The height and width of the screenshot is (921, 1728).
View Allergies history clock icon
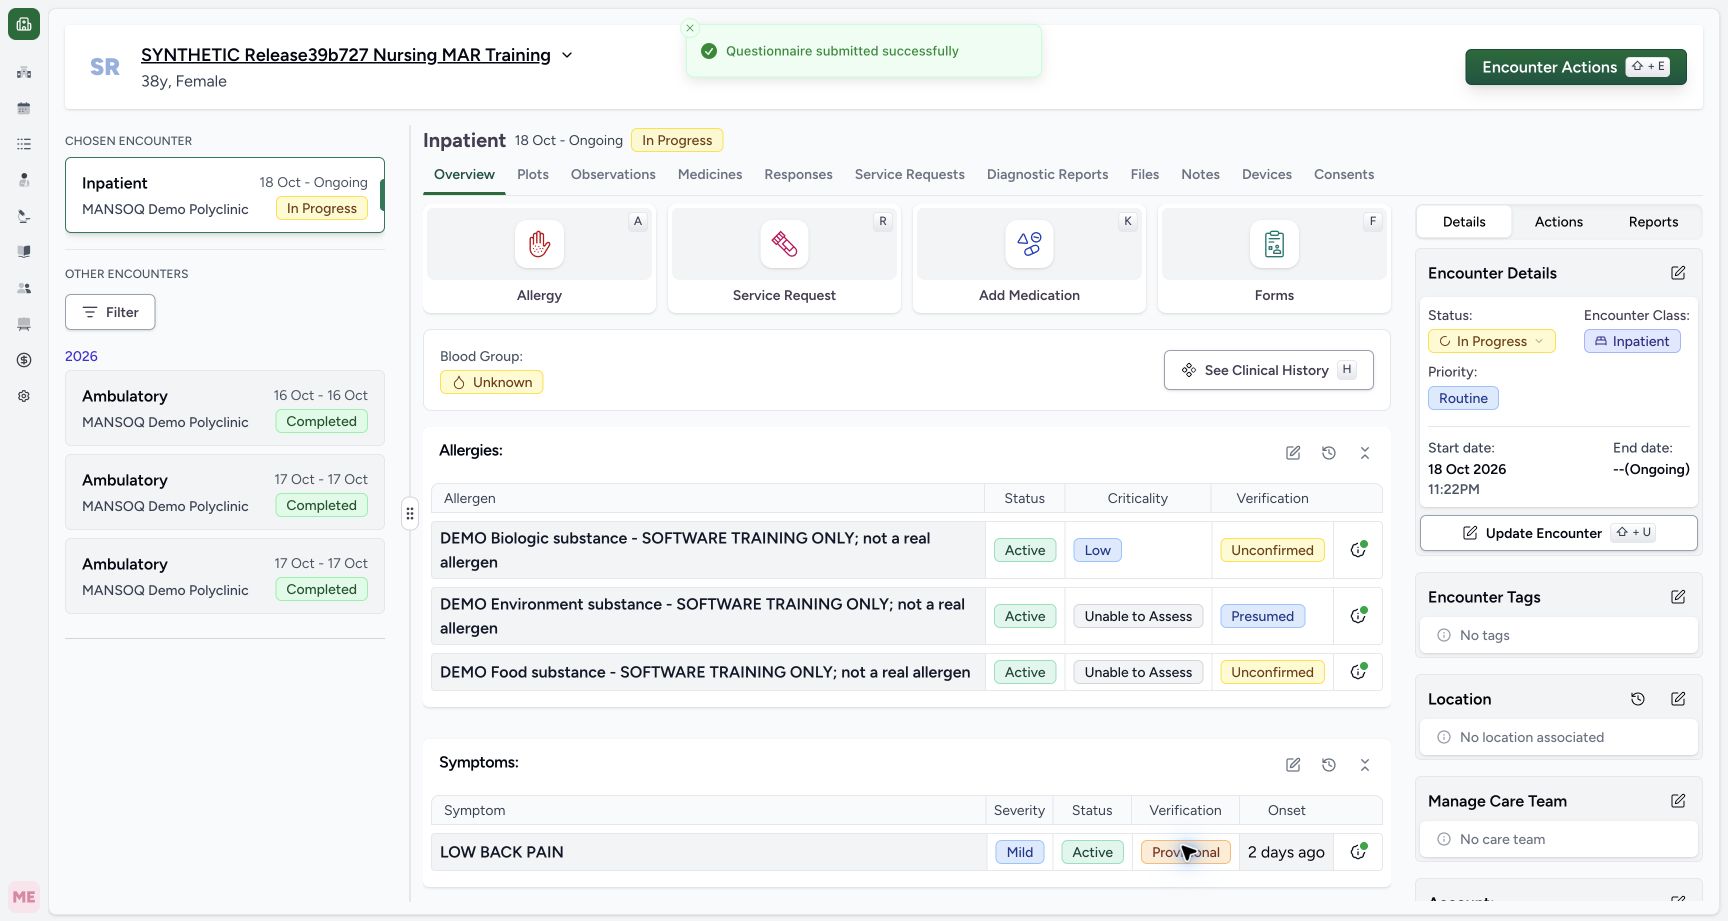(x=1329, y=453)
